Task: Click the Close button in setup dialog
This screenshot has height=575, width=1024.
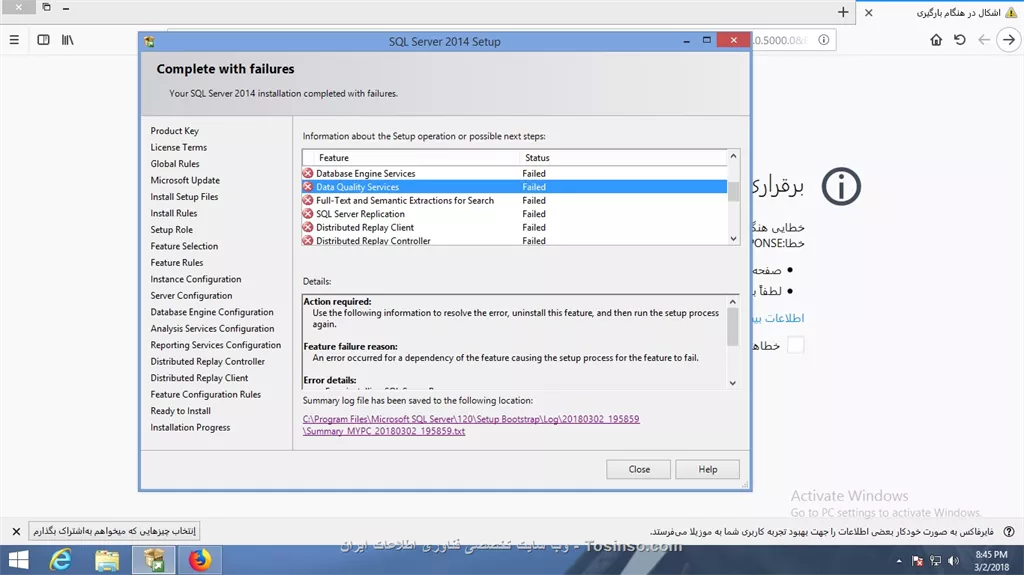Action: point(638,469)
